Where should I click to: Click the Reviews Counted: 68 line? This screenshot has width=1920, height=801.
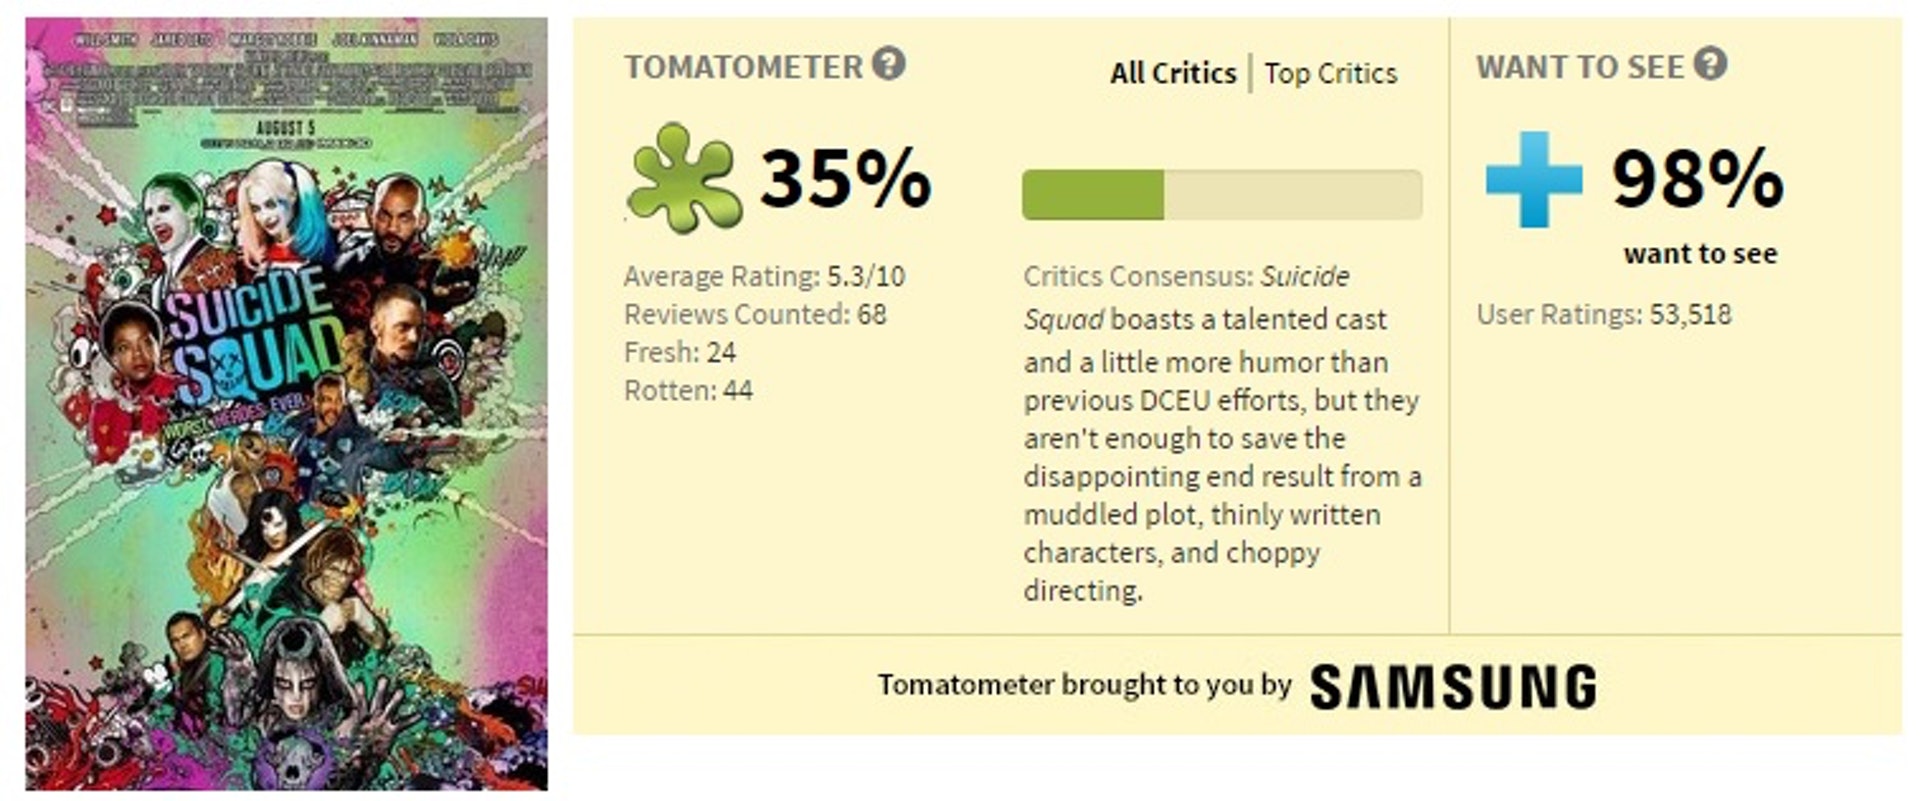pyautogui.click(x=755, y=314)
